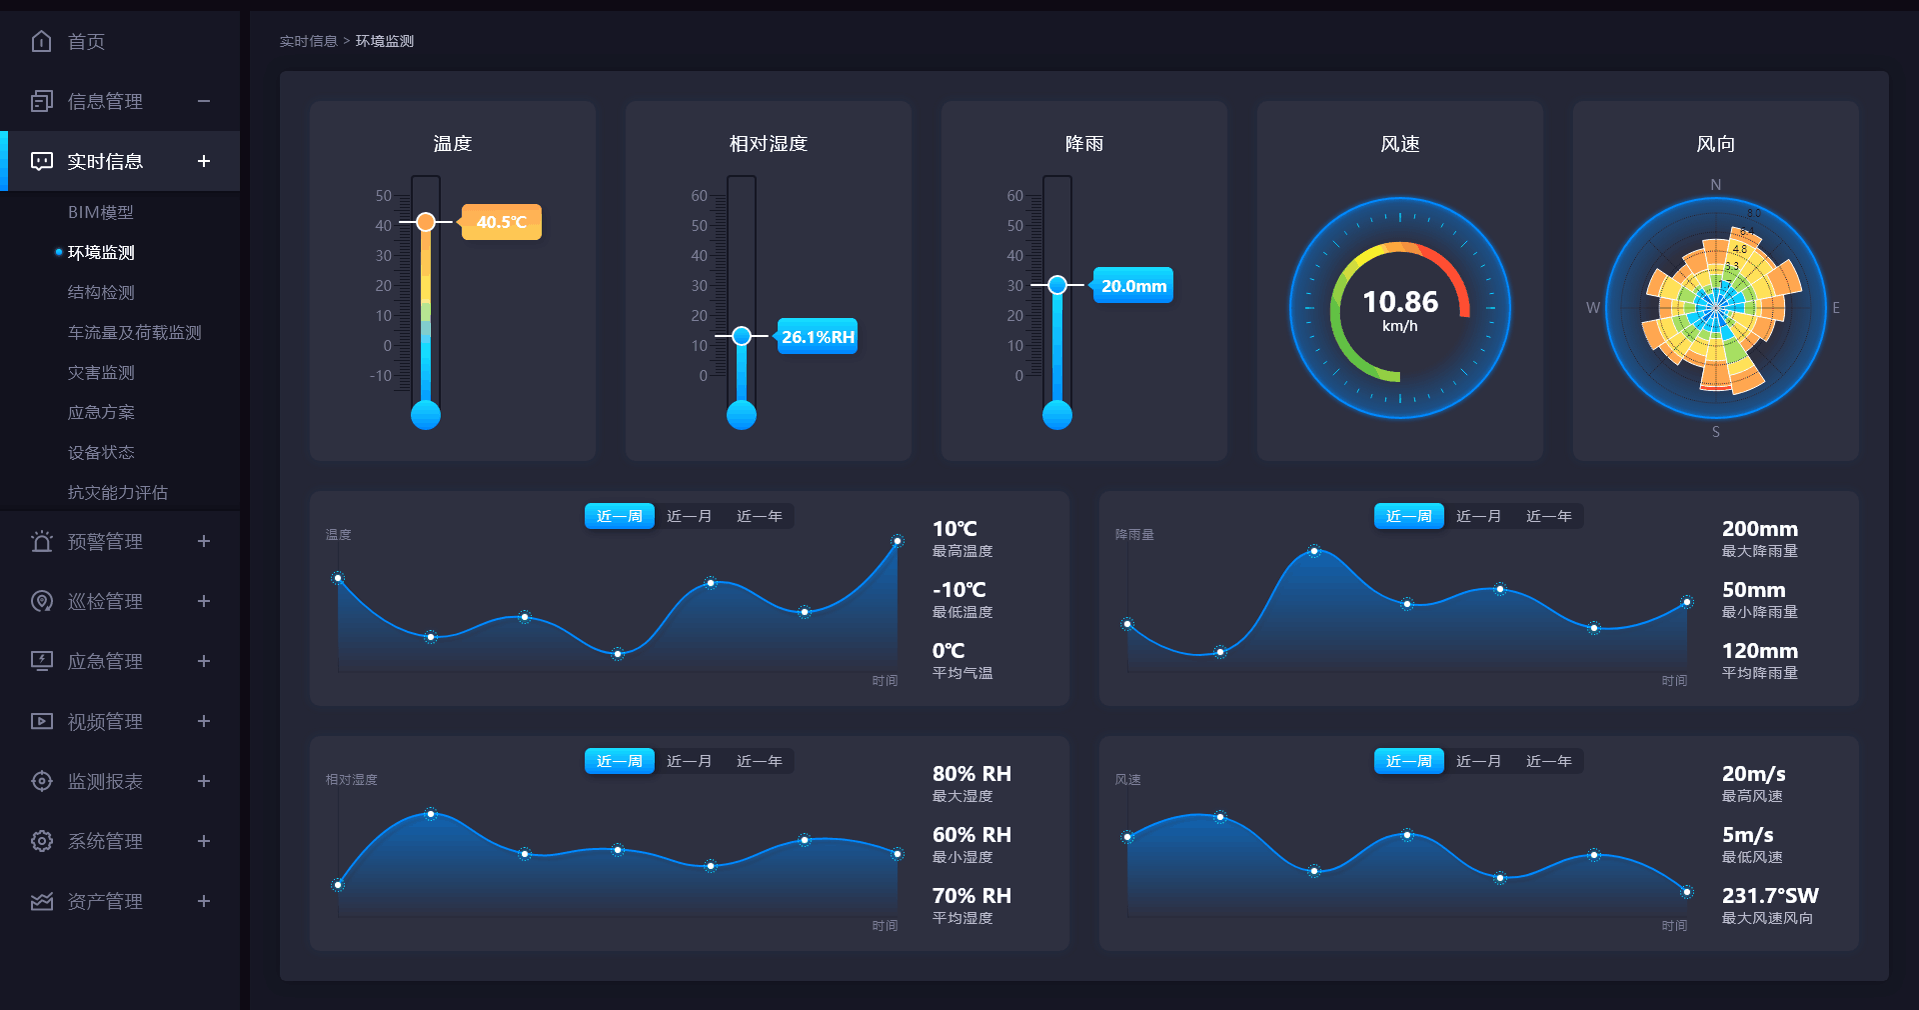This screenshot has height=1010, width=1919.
Task: Click the 系统管理 gear icon
Action: pos(41,841)
